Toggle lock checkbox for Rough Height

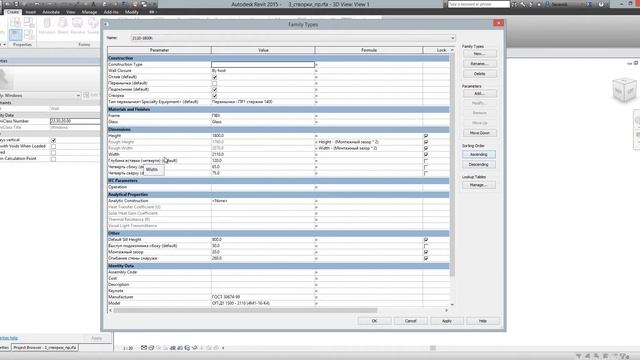426,142
